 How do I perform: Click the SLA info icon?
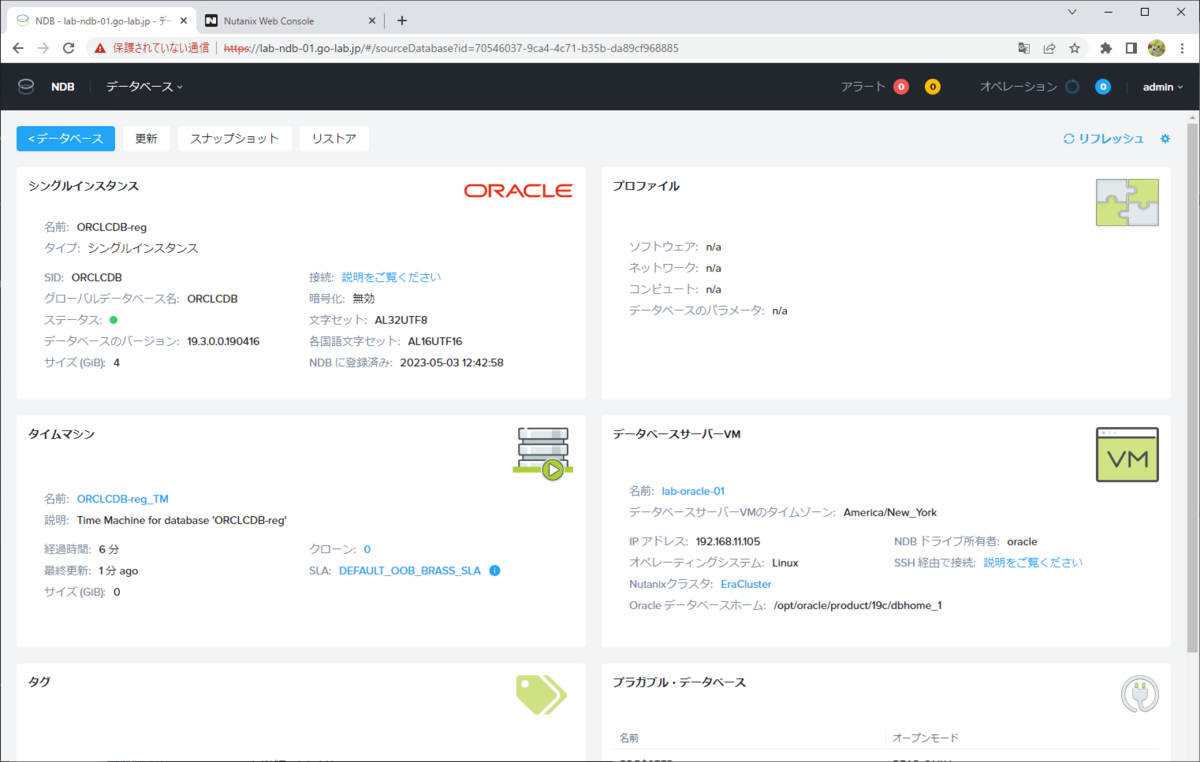tap(494, 571)
